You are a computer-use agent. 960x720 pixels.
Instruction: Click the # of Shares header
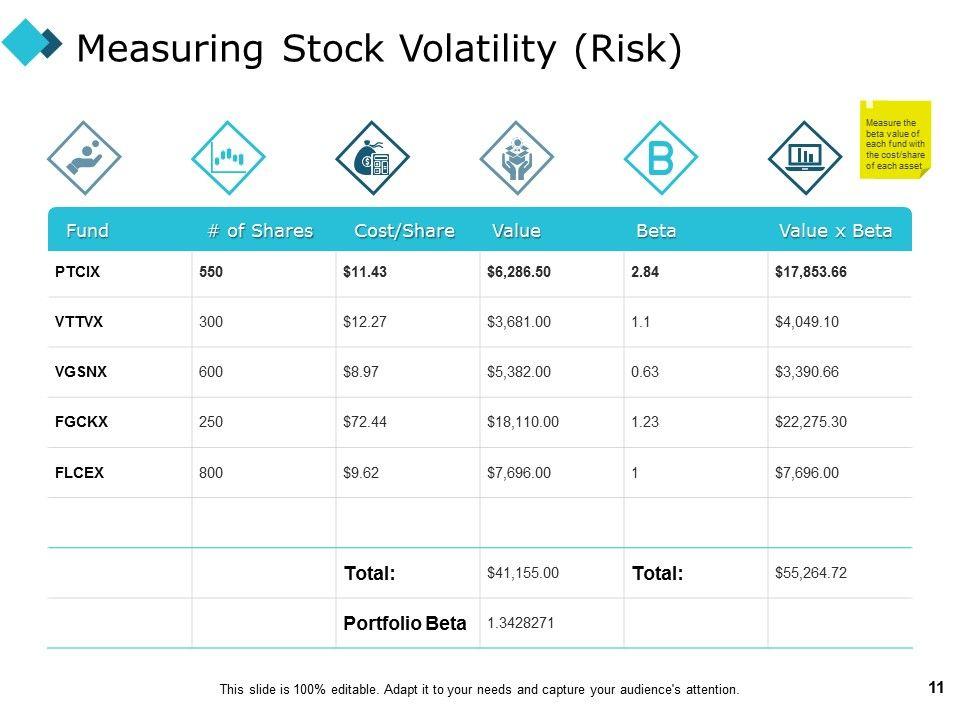(260, 231)
